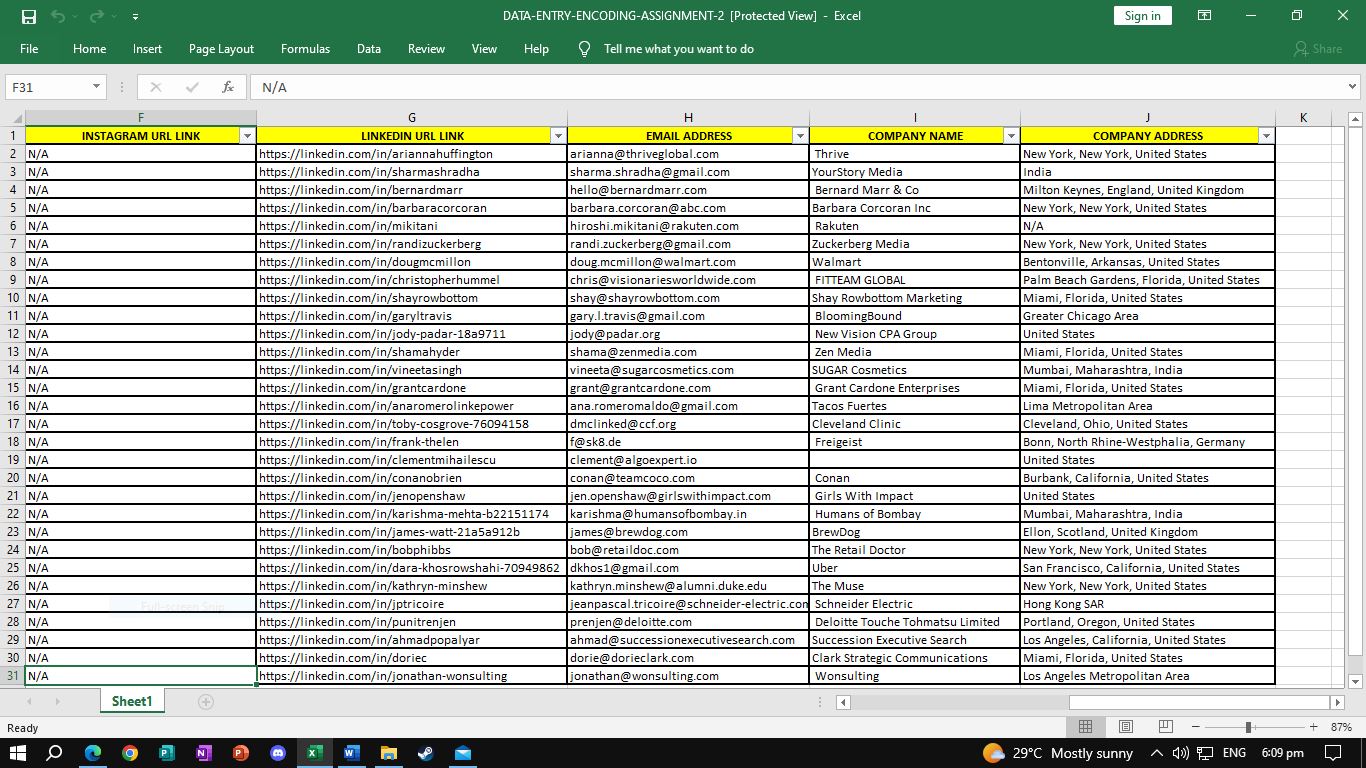Click the vertical scrollbar down arrow

click(x=1356, y=682)
